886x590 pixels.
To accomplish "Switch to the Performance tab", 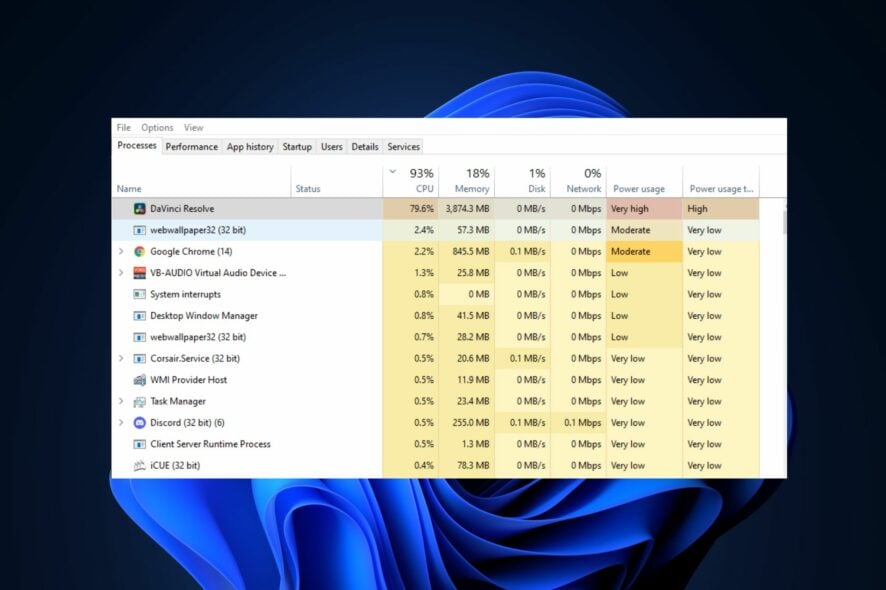I will pos(191,146).
